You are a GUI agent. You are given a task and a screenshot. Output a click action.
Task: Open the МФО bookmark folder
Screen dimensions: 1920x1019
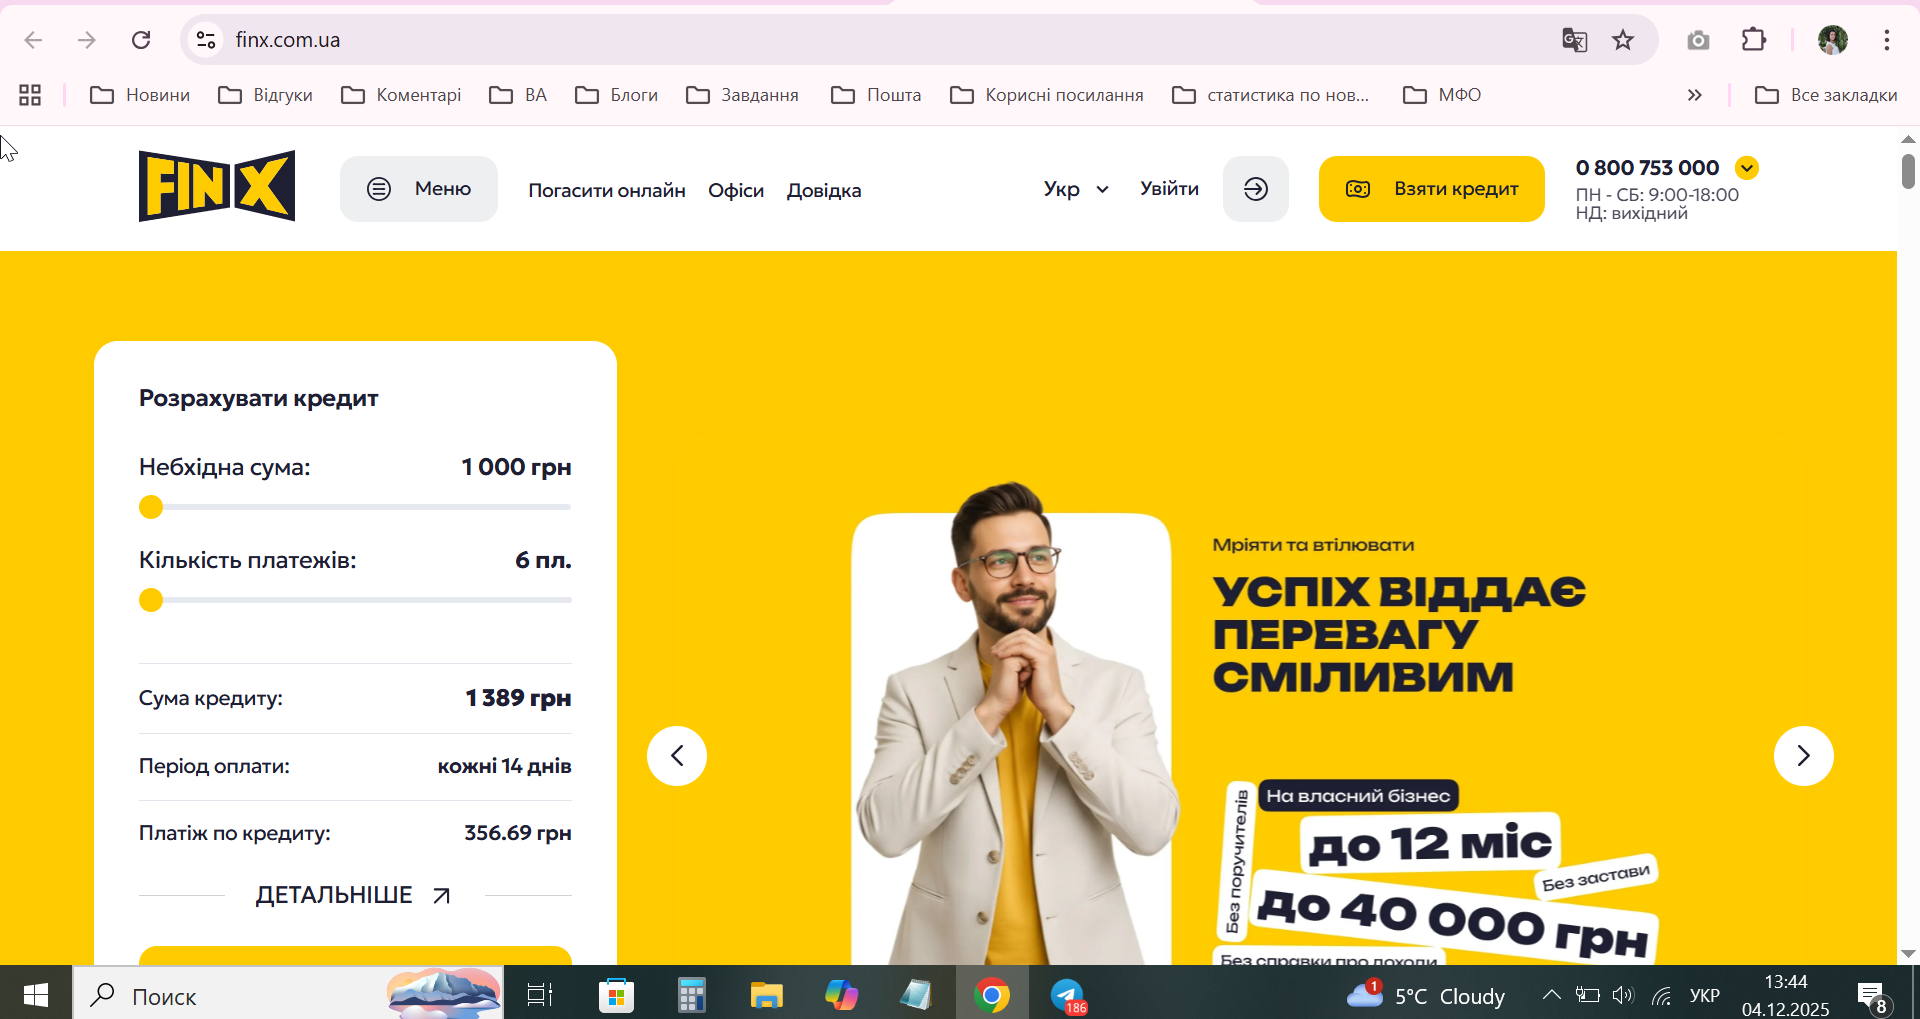[1442, 95]
